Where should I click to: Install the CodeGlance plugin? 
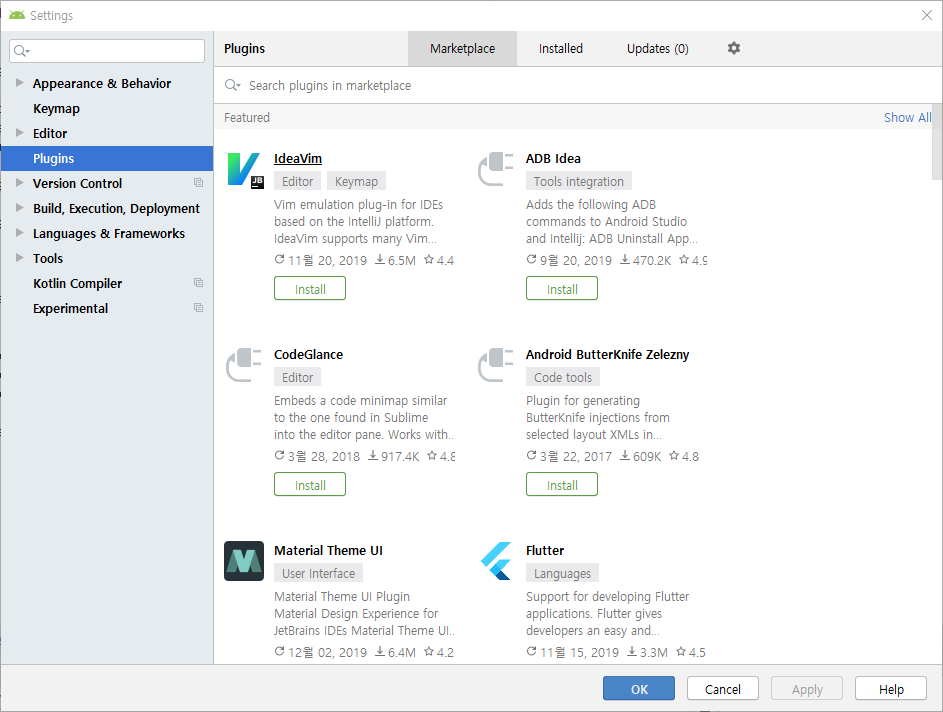click(310, 485)
